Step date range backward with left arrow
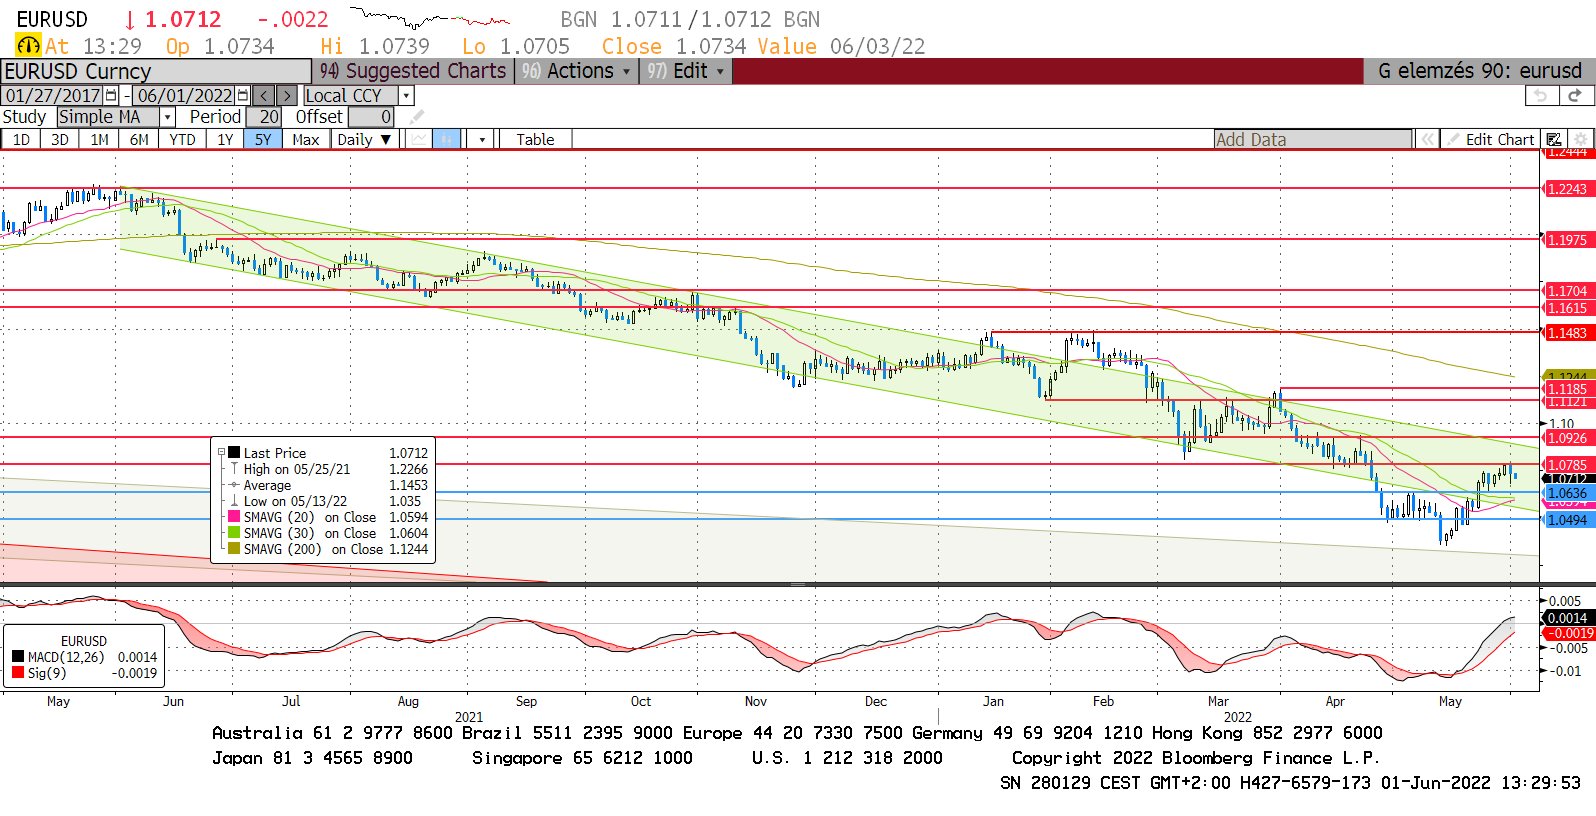 [x=263, y=96]
